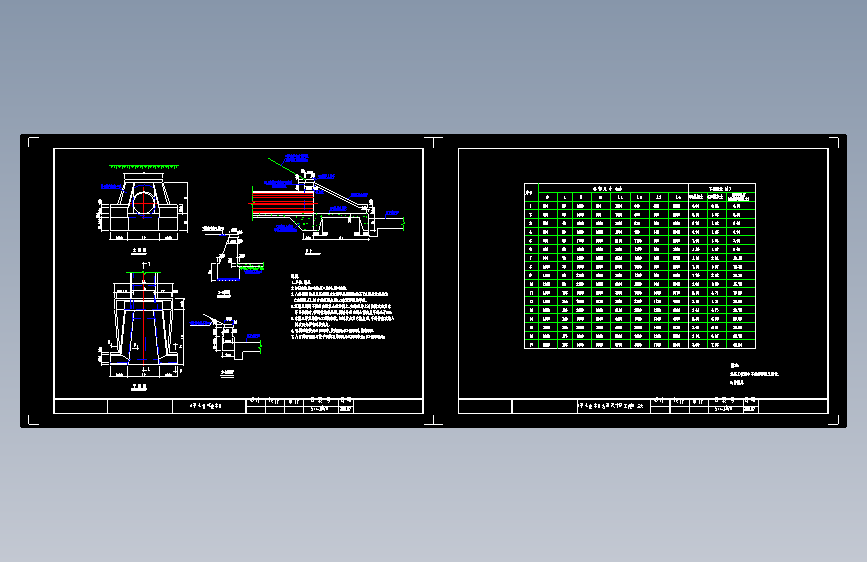Click the title block of the right sheet

click(x=643, y=406)
